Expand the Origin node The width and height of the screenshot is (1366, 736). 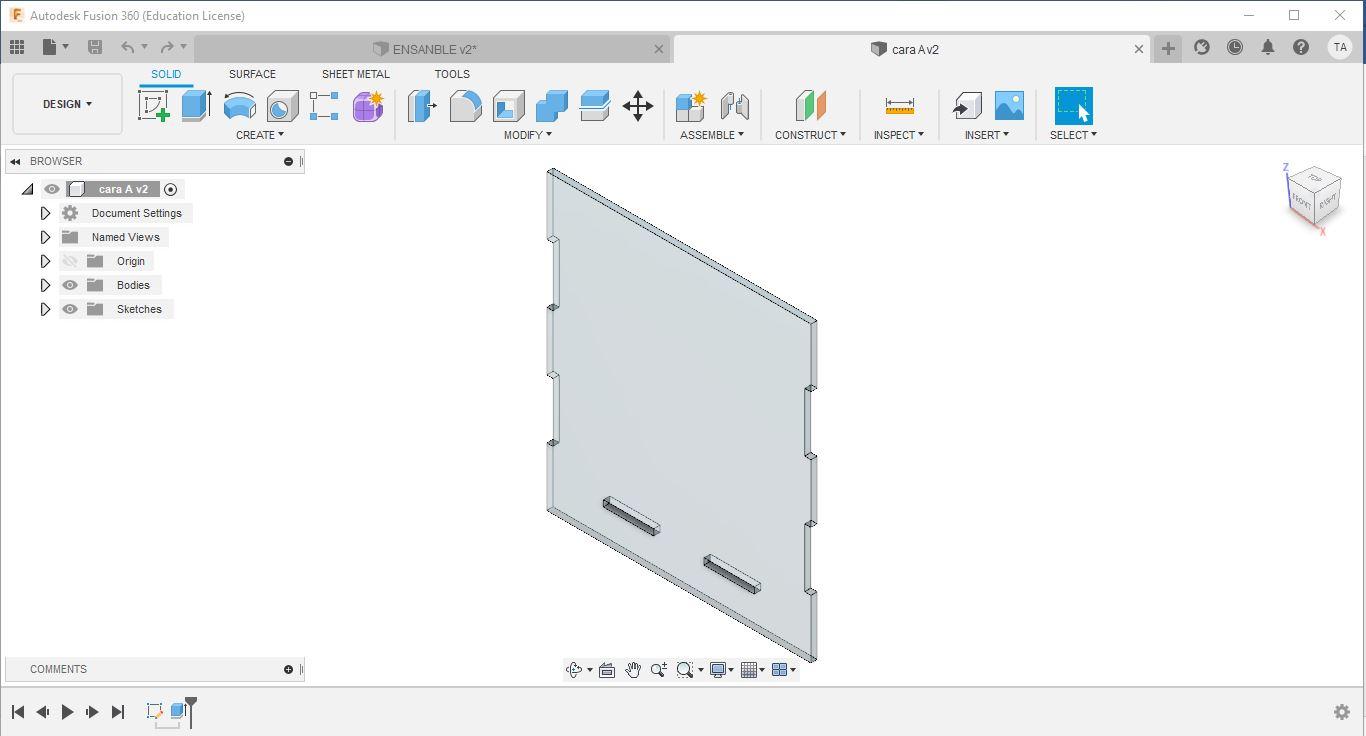click(x=45, y=261)
